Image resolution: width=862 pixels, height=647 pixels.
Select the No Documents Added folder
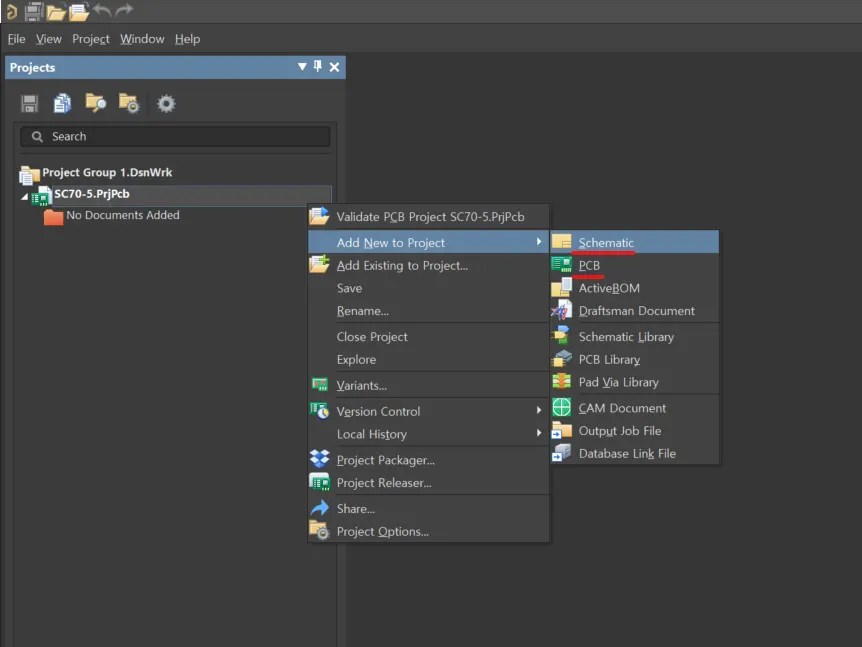(x=120, y=215)
